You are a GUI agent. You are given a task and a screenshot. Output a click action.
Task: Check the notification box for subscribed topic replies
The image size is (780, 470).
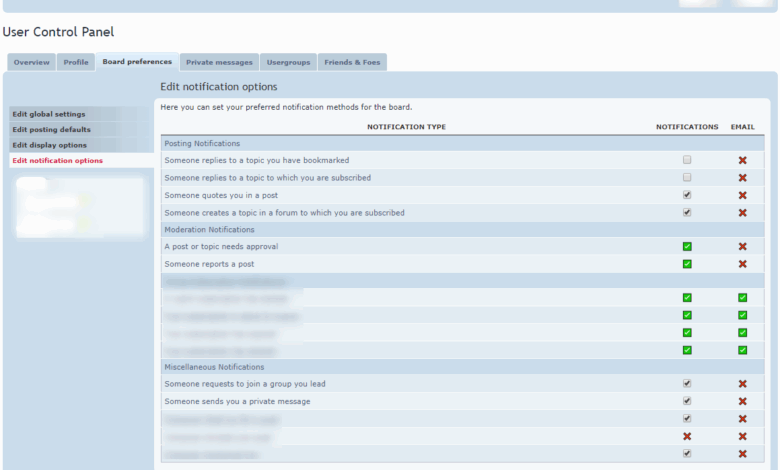(687, 178)
